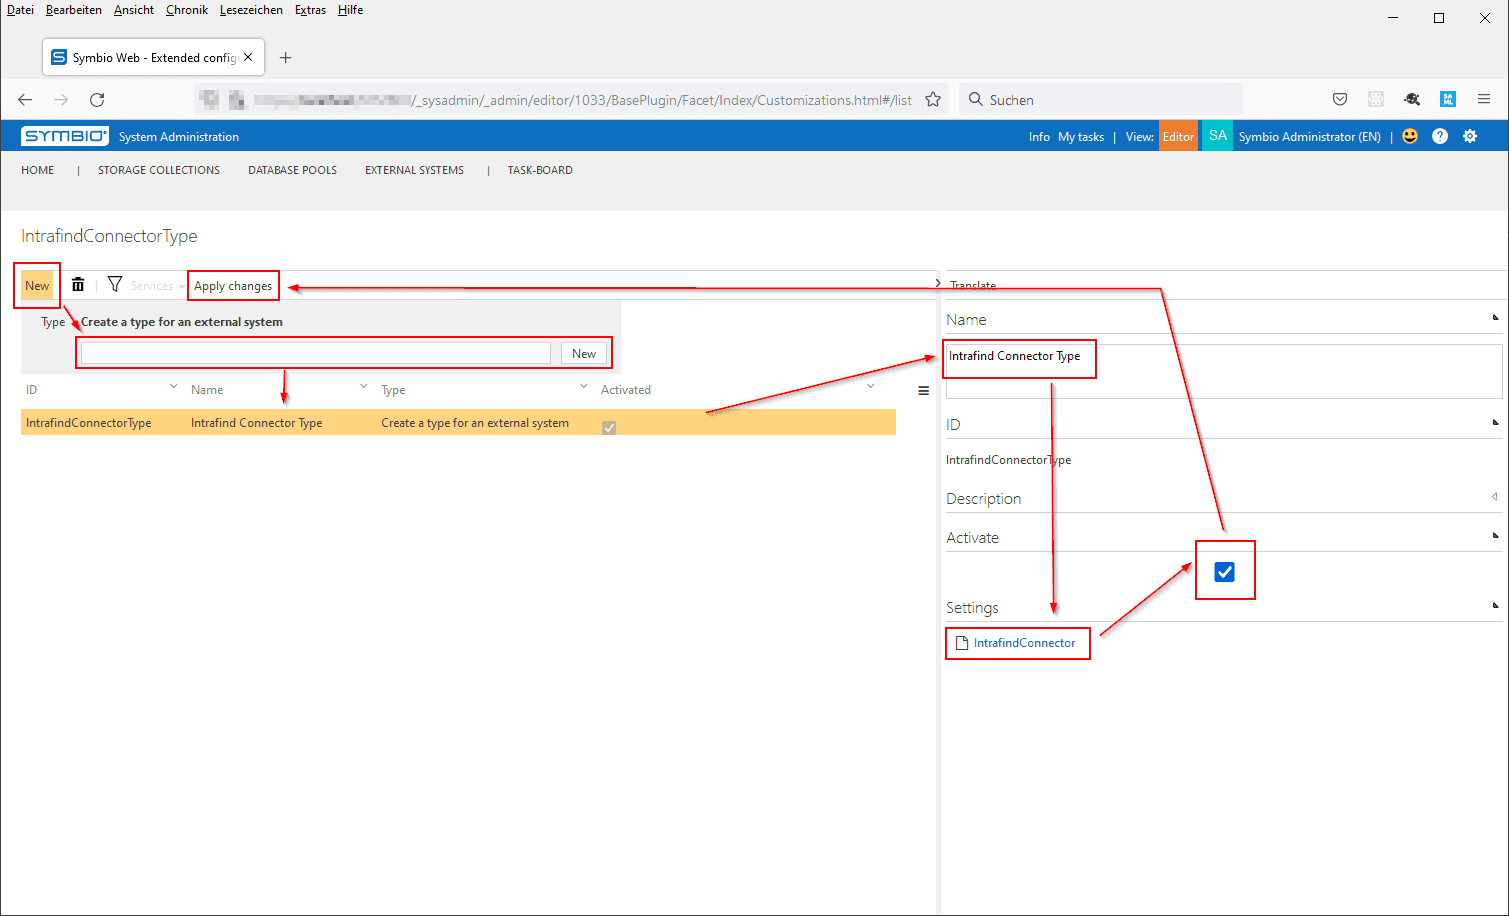1509x916 pixels.
Task: Reload the page in browser
Action: (x=97, y=100)
